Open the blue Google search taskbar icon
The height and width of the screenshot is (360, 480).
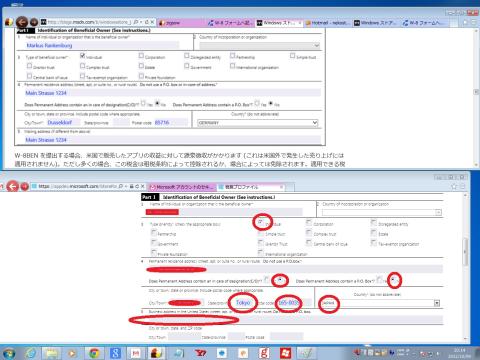tap(115, 353)
